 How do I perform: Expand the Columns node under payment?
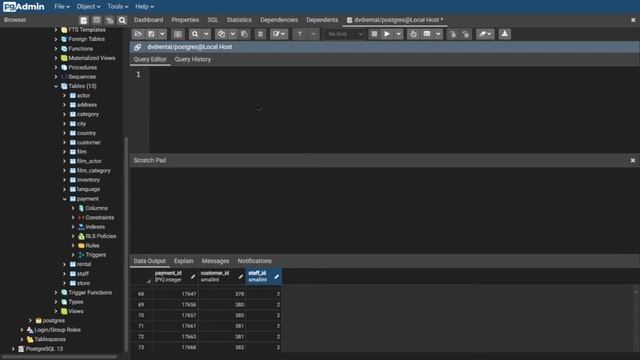coord(73,208)
